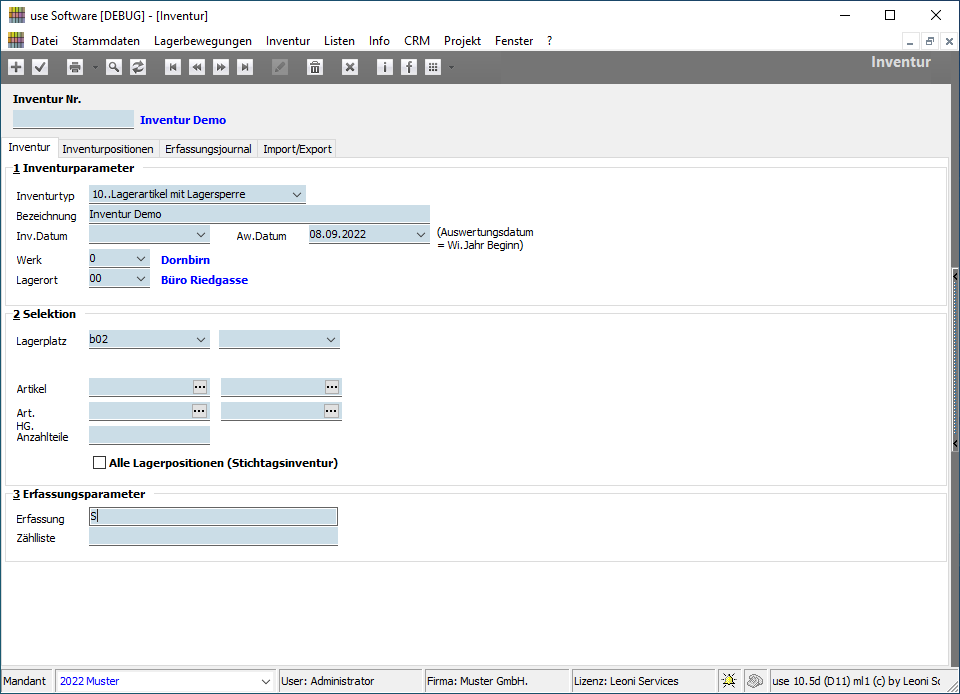This screenshot has width=960, height=694.
Task: Click the Zählliste input field
Action: (213, 537)
